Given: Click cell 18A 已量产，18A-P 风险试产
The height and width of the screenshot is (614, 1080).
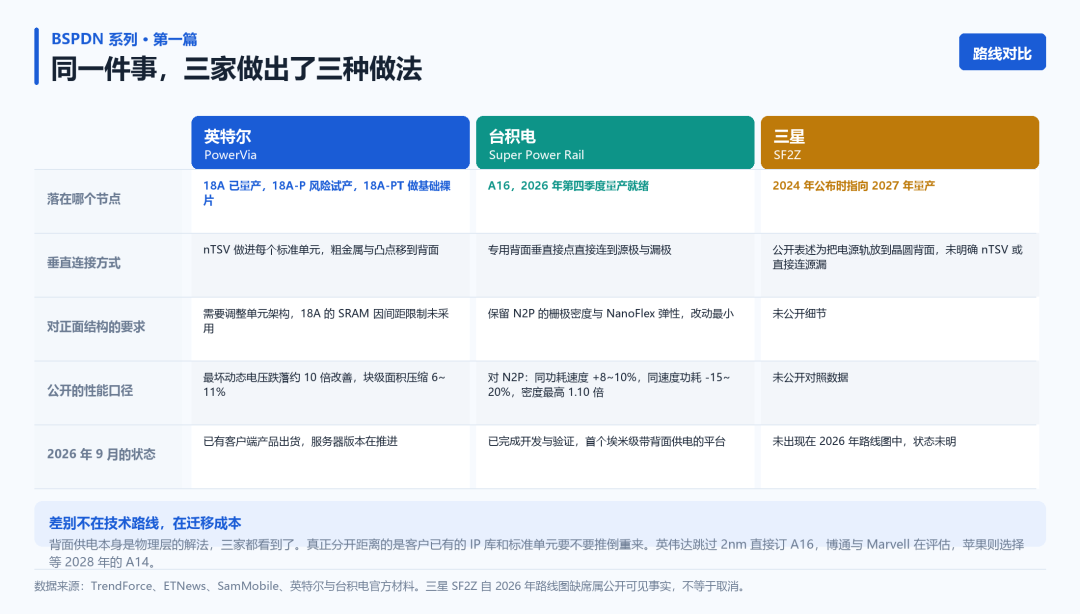Looking at the screenshot, I should pos(331,201).
